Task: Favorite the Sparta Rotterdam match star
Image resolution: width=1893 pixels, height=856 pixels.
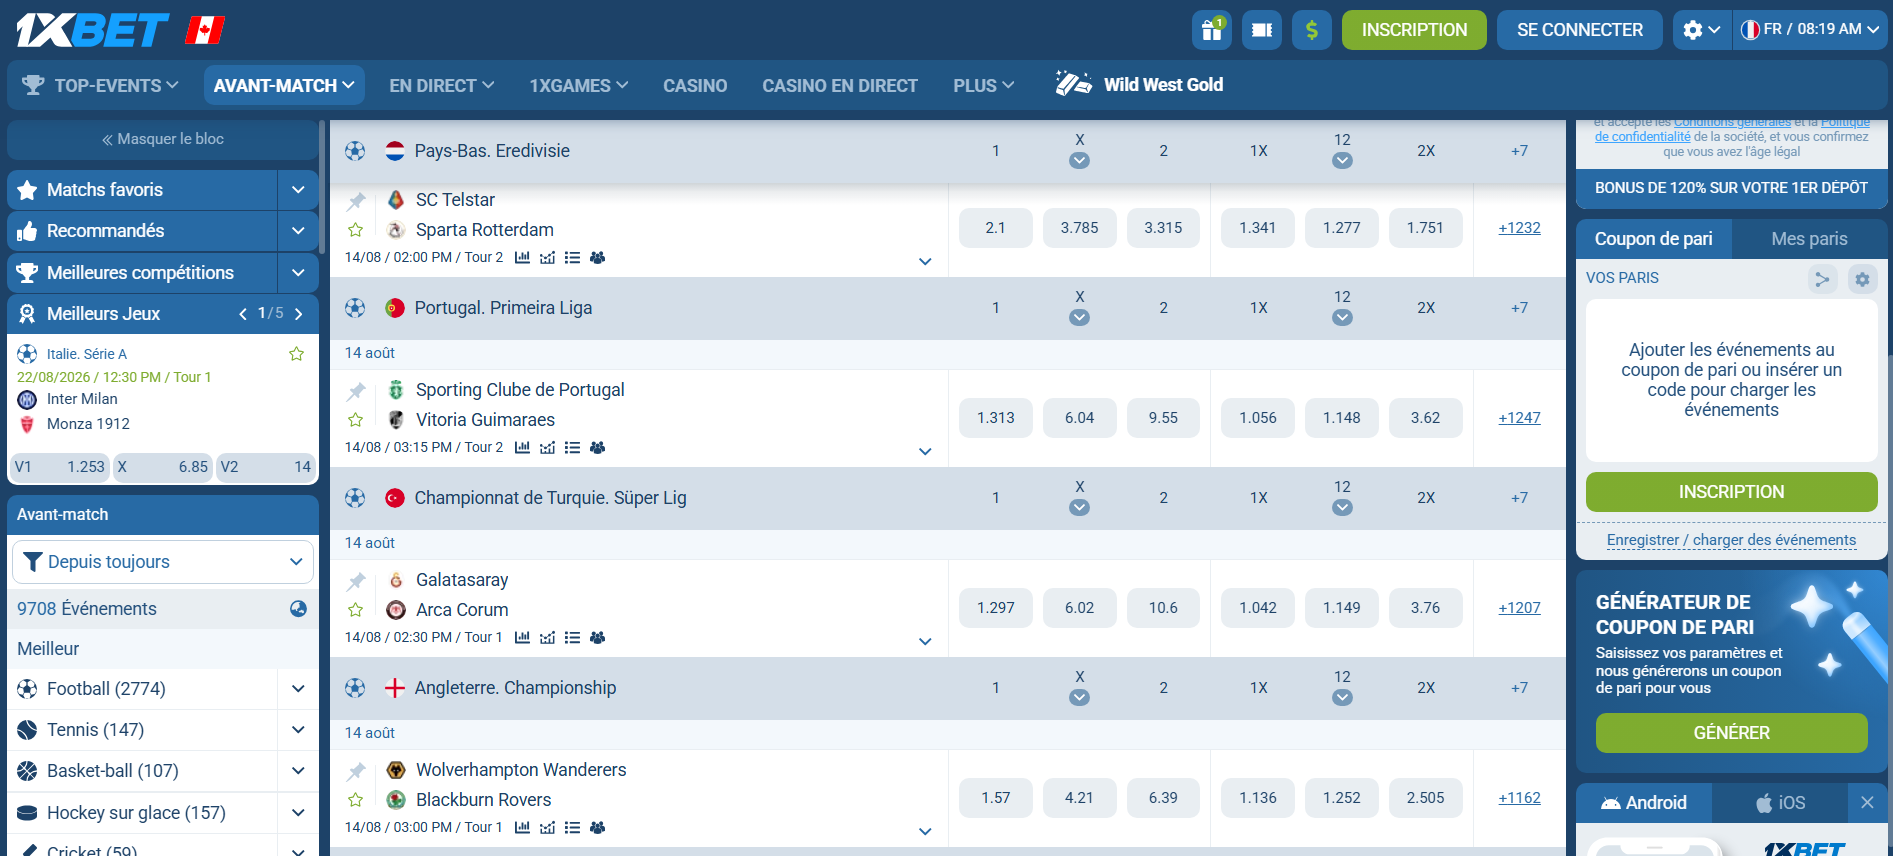Action: tap(355, 230)
